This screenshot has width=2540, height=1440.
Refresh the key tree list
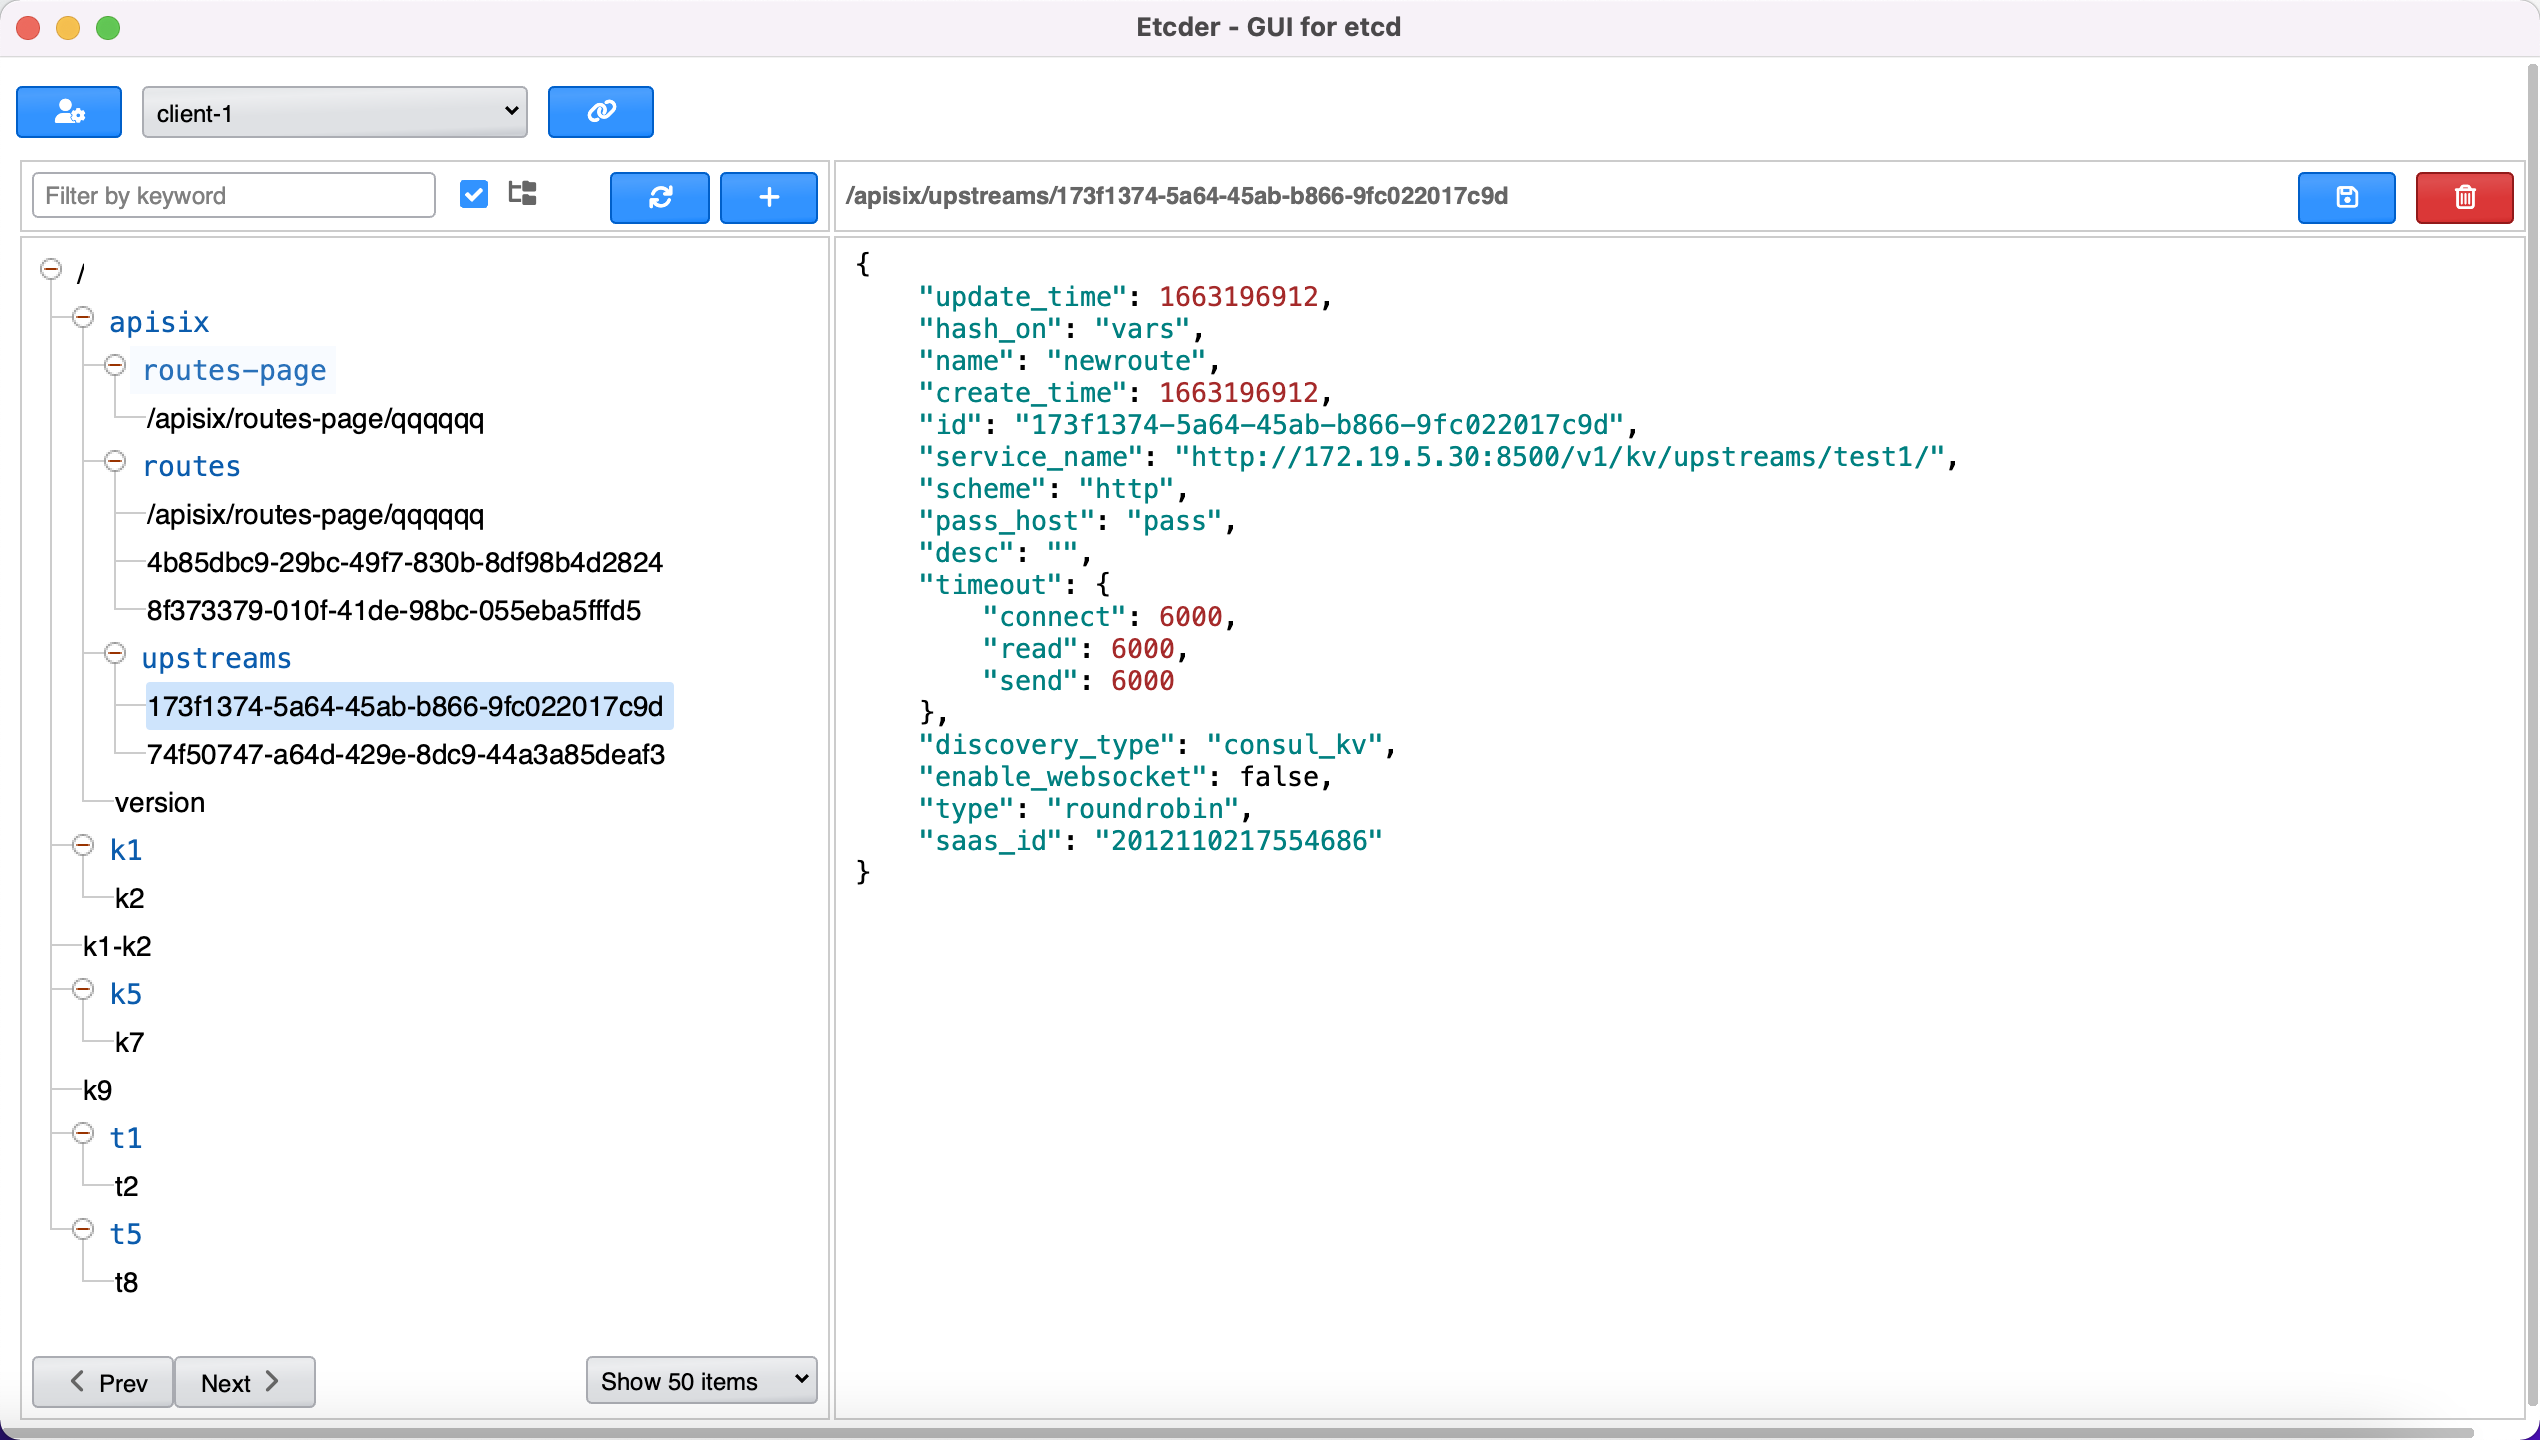[x=660, y=197]
